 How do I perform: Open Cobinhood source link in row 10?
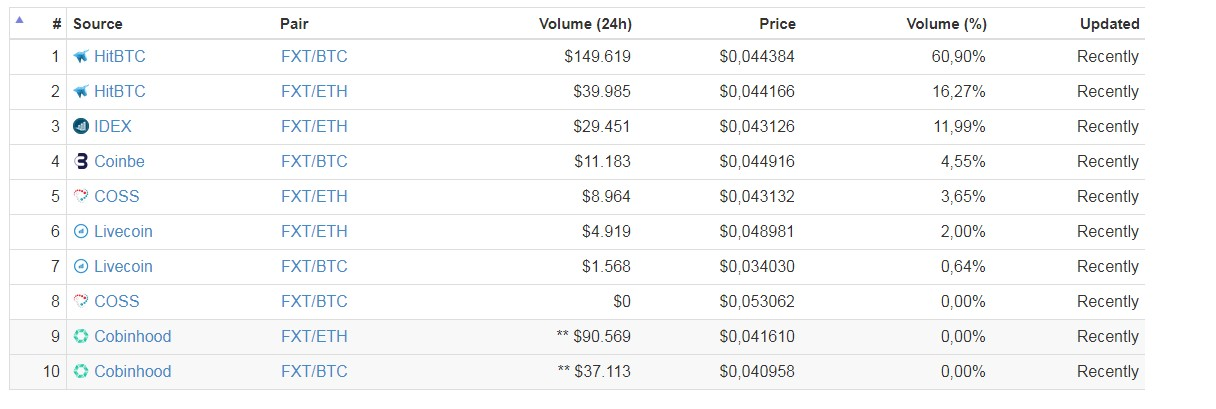tap(132, 372)
